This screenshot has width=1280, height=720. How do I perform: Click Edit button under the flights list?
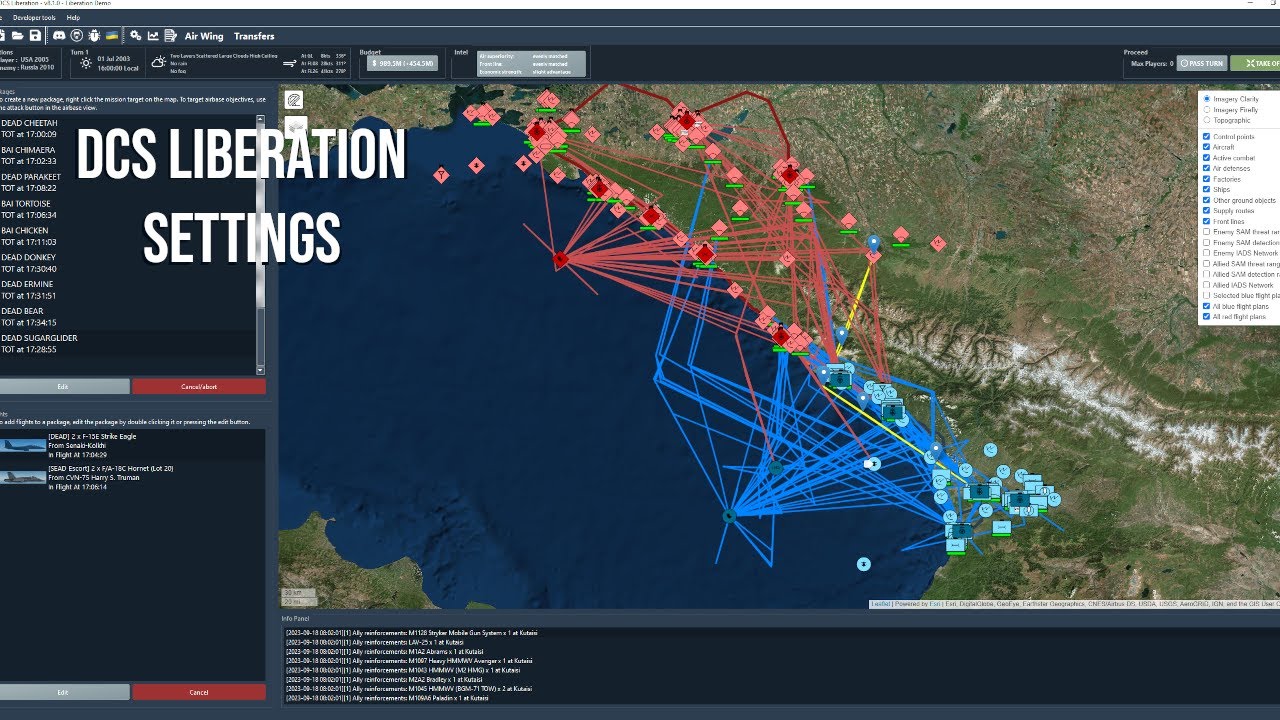click(64, 692)
